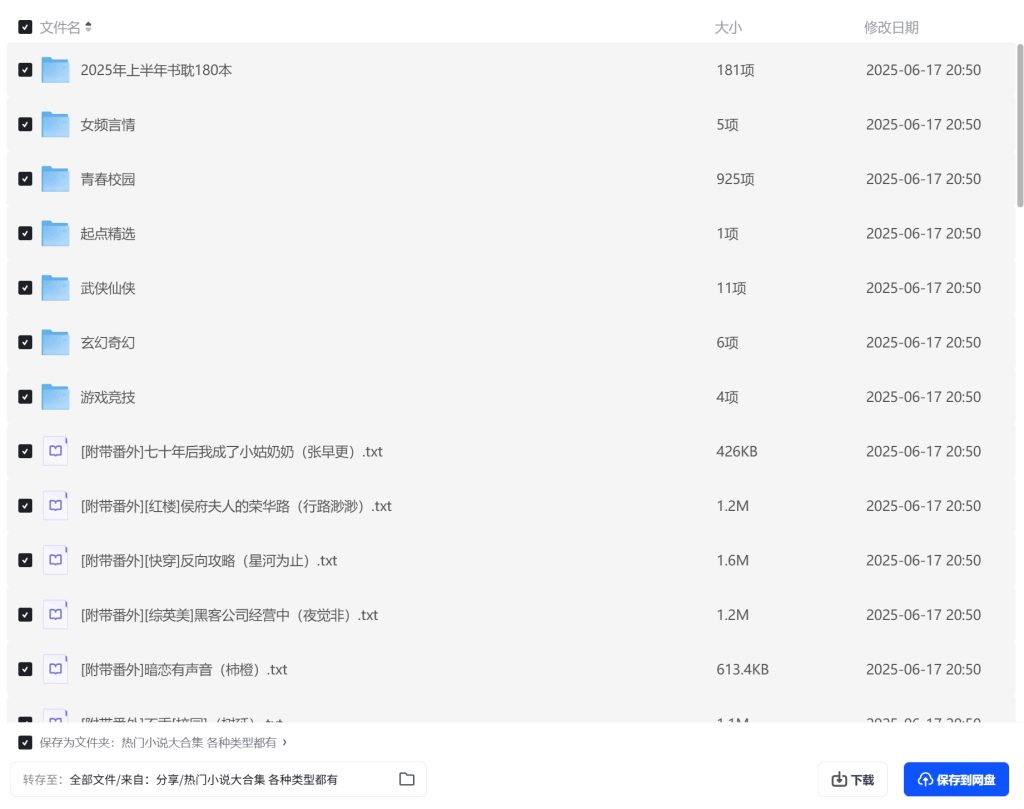Open file 黑客公司经营中（夜觉非）.txt
The width and height of the screenshot is (1024, 809).
pyautogui.click(x=229, y=615)
